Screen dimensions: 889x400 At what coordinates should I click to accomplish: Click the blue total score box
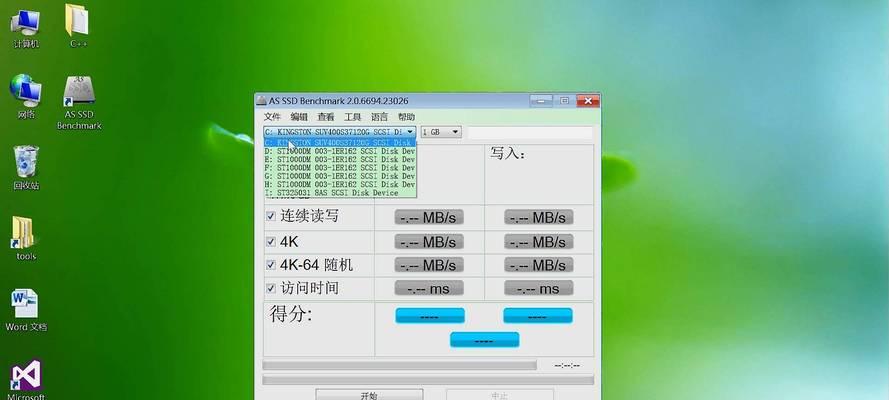[x=485, y=340]
